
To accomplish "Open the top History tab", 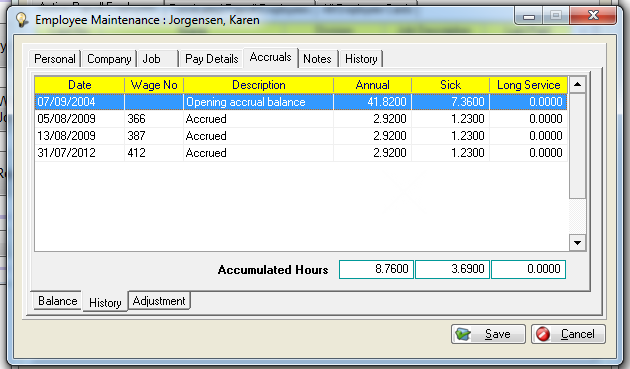I will (x=361, y=59).
